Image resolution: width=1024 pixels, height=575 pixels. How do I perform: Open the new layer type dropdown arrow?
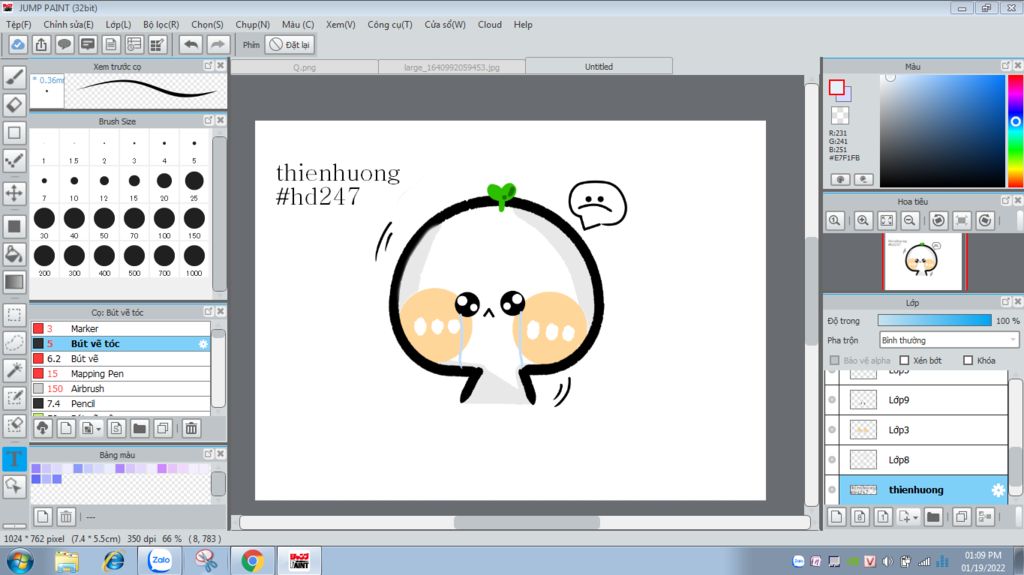pyautogui.click(x=915, y=518)
